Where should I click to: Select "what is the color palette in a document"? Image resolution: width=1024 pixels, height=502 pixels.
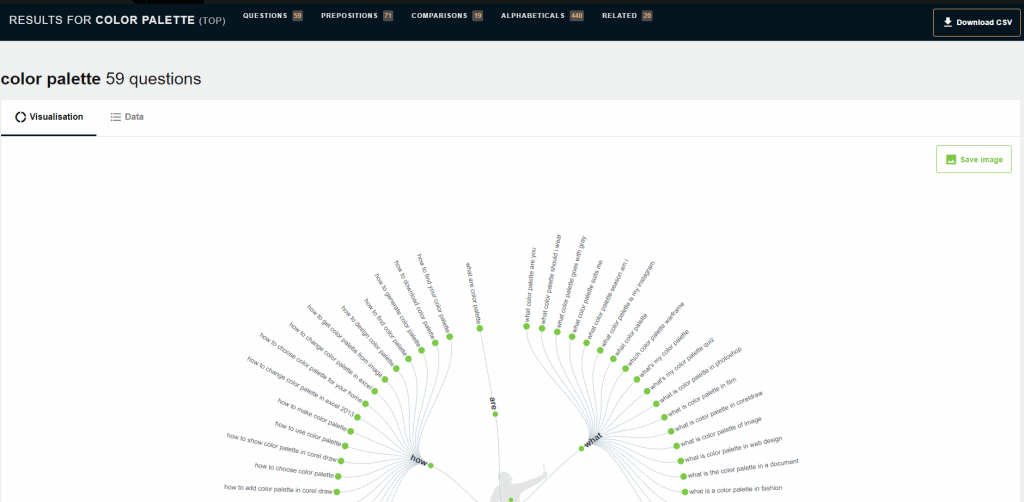pyautogui.click(x=743, y=467)
